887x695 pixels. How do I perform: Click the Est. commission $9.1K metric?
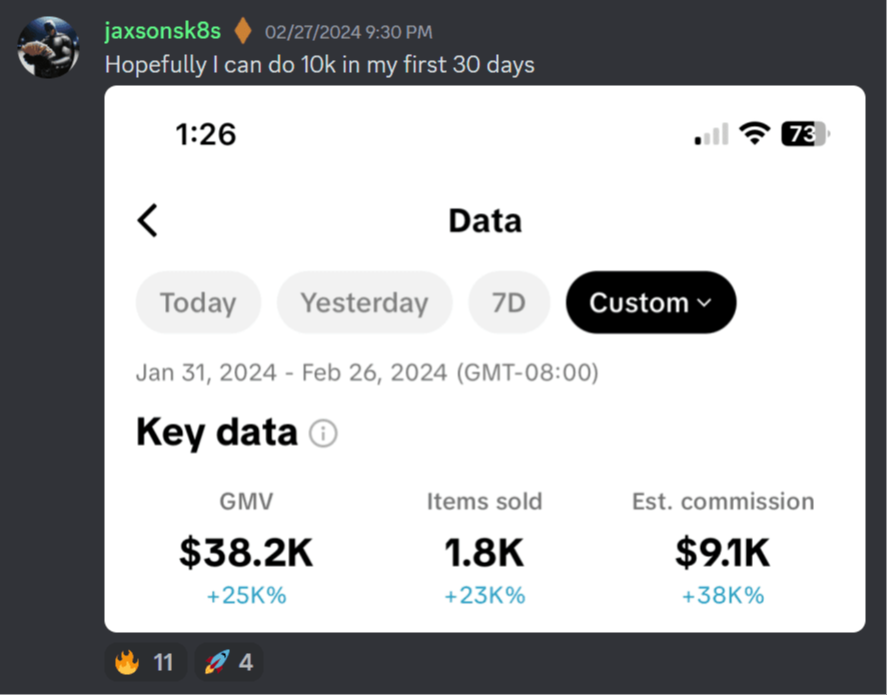pos(722,552)
